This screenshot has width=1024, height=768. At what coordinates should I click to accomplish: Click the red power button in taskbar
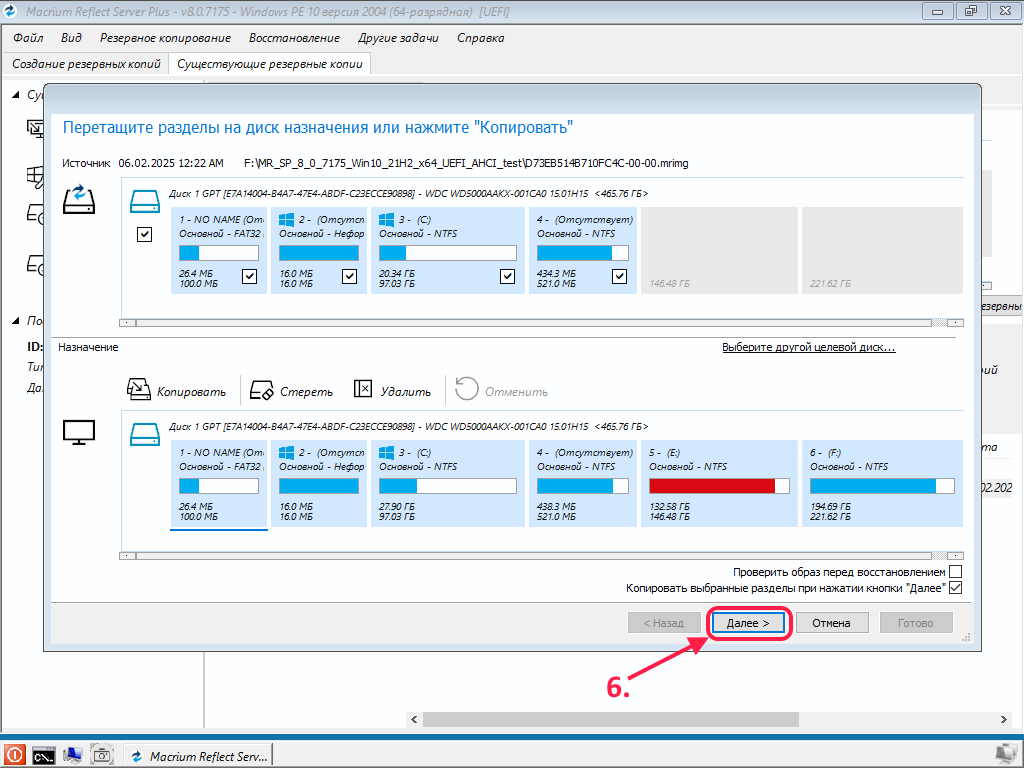14,755
